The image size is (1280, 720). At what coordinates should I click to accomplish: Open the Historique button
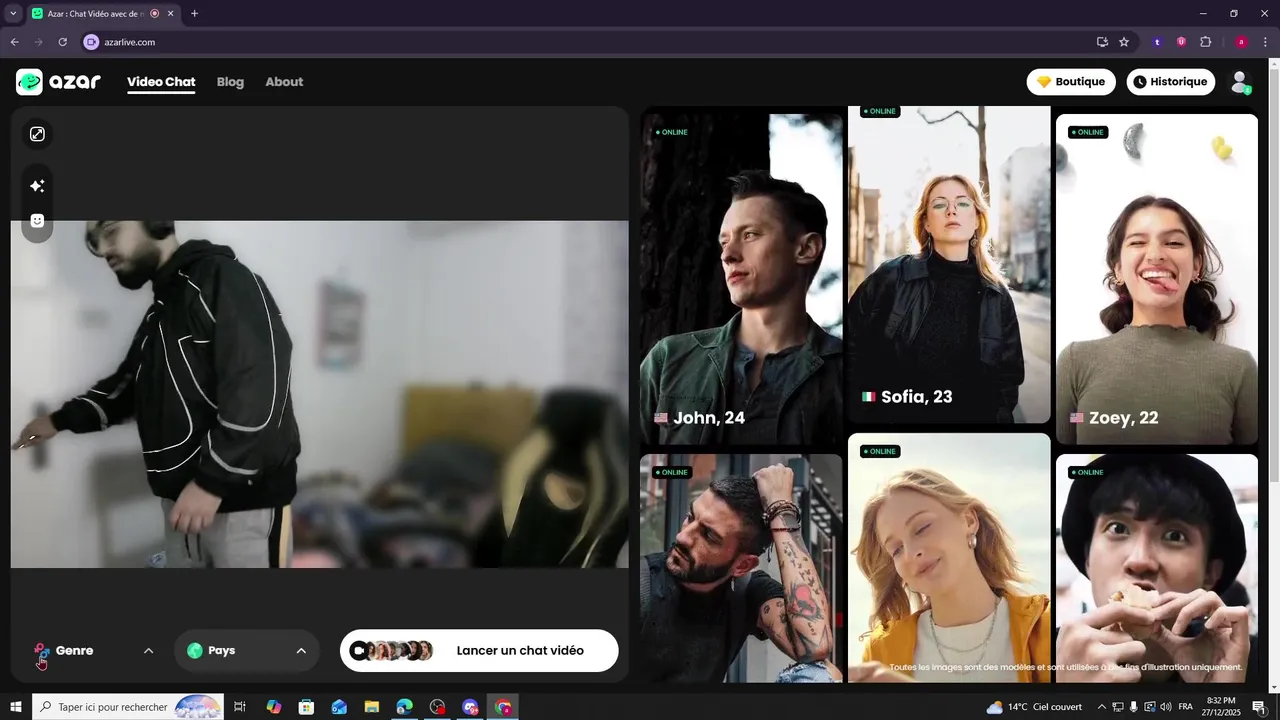point(1171,82)
